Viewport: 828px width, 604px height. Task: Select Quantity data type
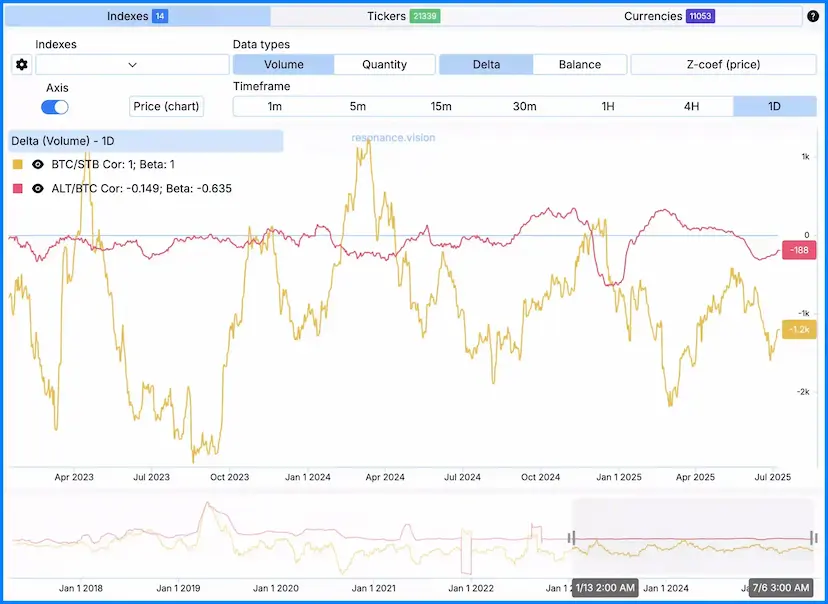(384, 65)
